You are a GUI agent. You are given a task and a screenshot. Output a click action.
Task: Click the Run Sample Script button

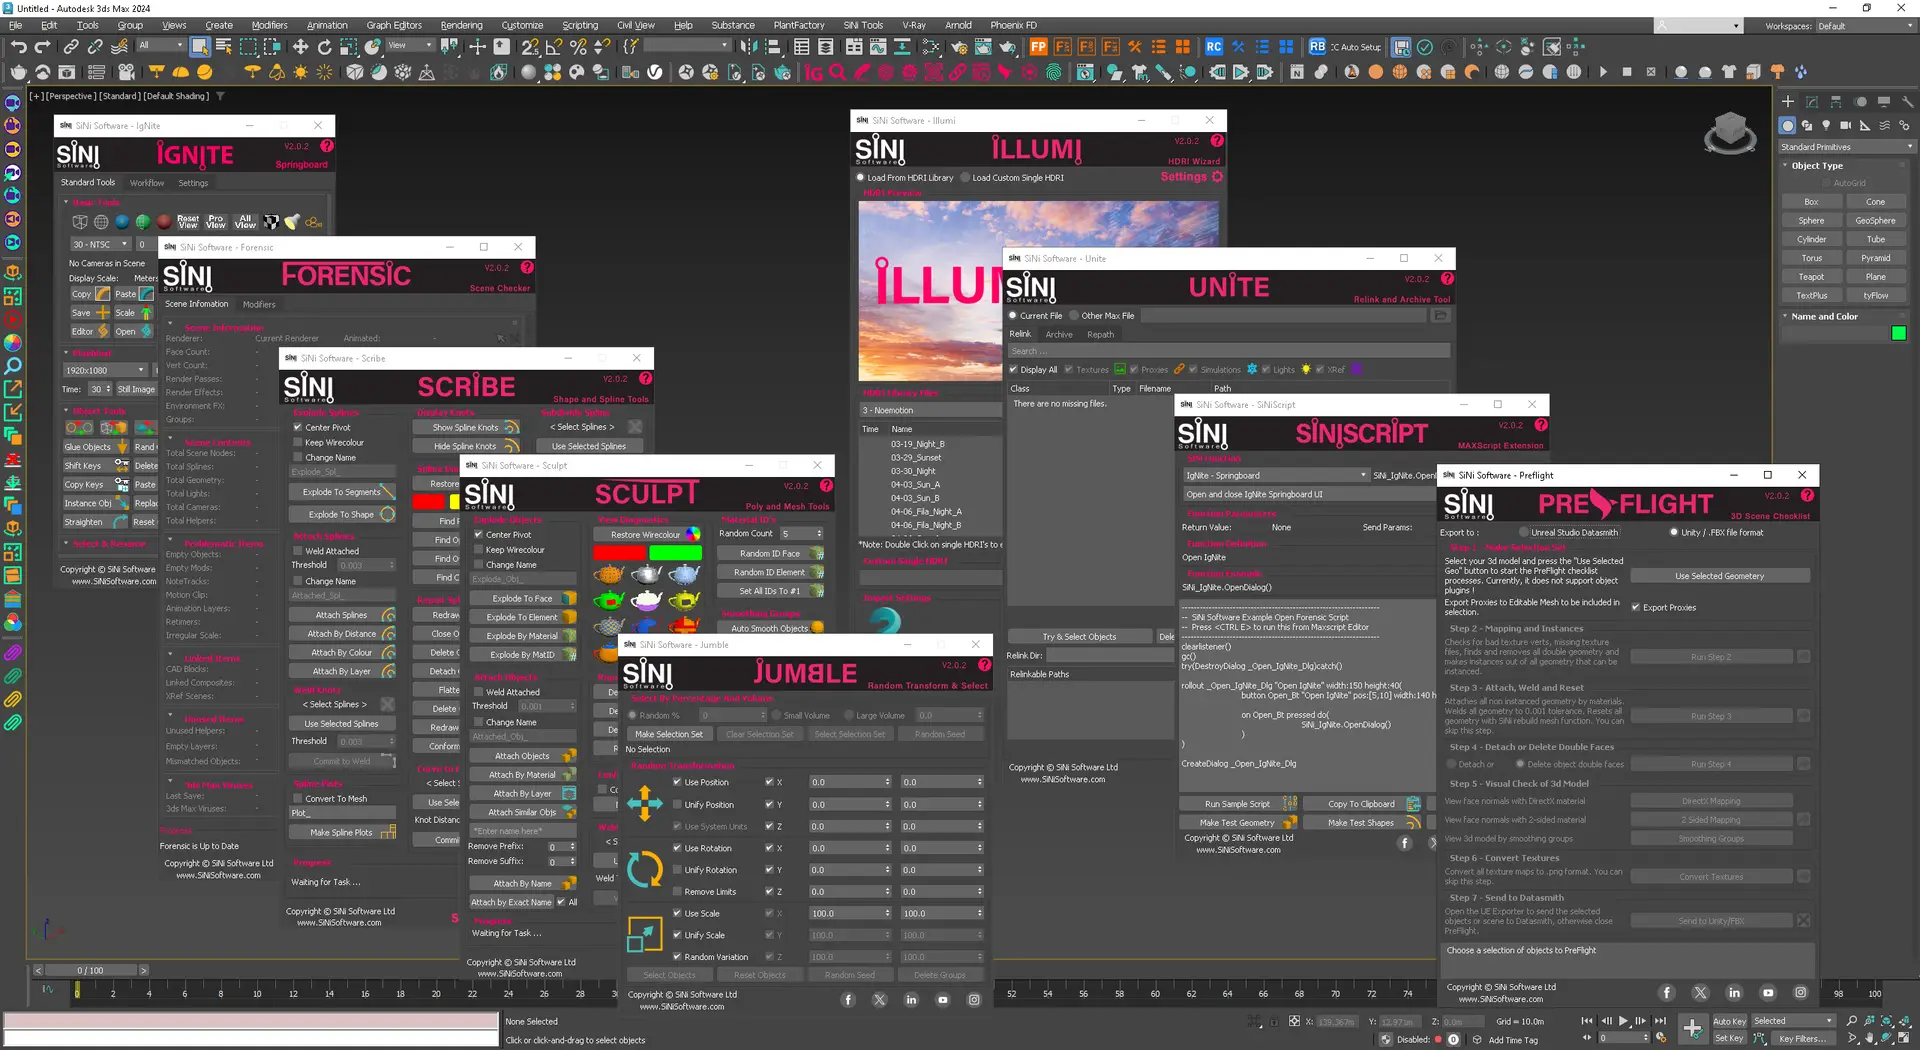tap(1237, 804)
